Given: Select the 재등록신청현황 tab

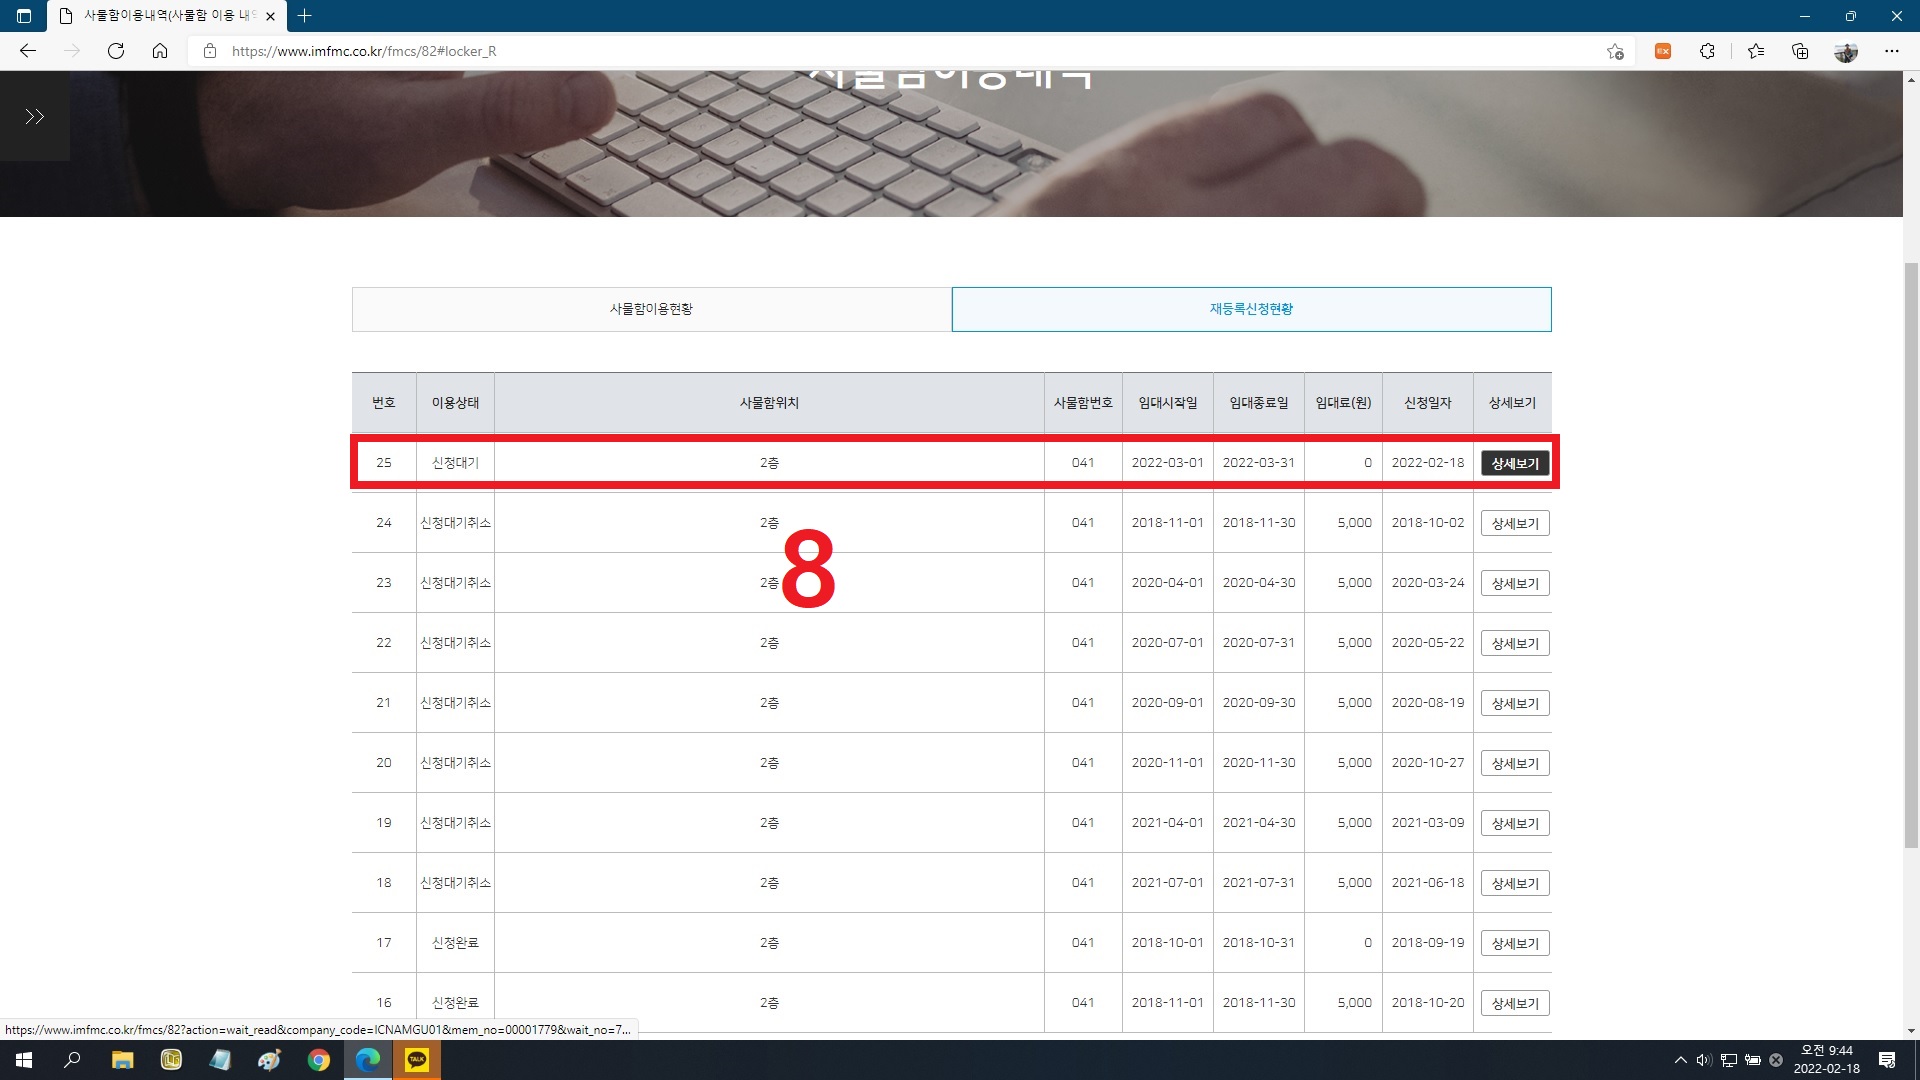Looking at the screenshot, I should [1251, 309].
